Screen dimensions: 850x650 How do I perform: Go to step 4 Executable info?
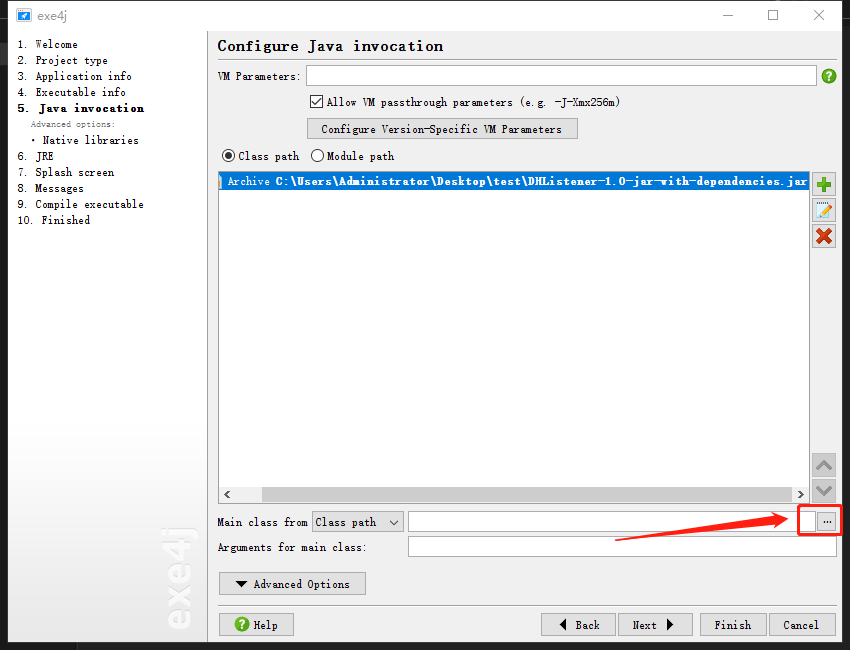pos(71,92)
